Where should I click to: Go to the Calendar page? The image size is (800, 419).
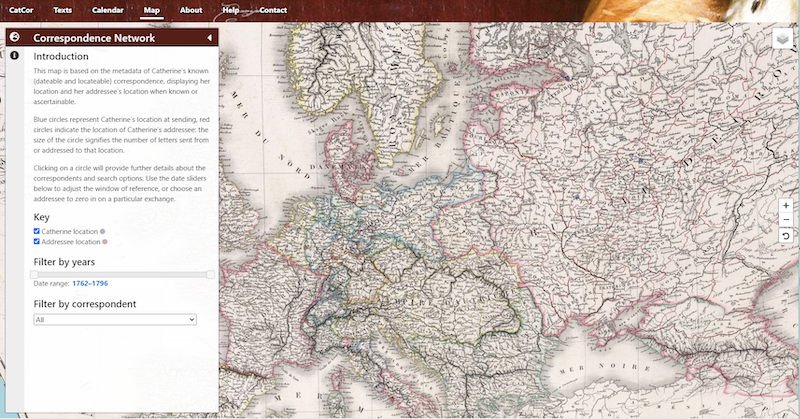(x=108, y=10)
